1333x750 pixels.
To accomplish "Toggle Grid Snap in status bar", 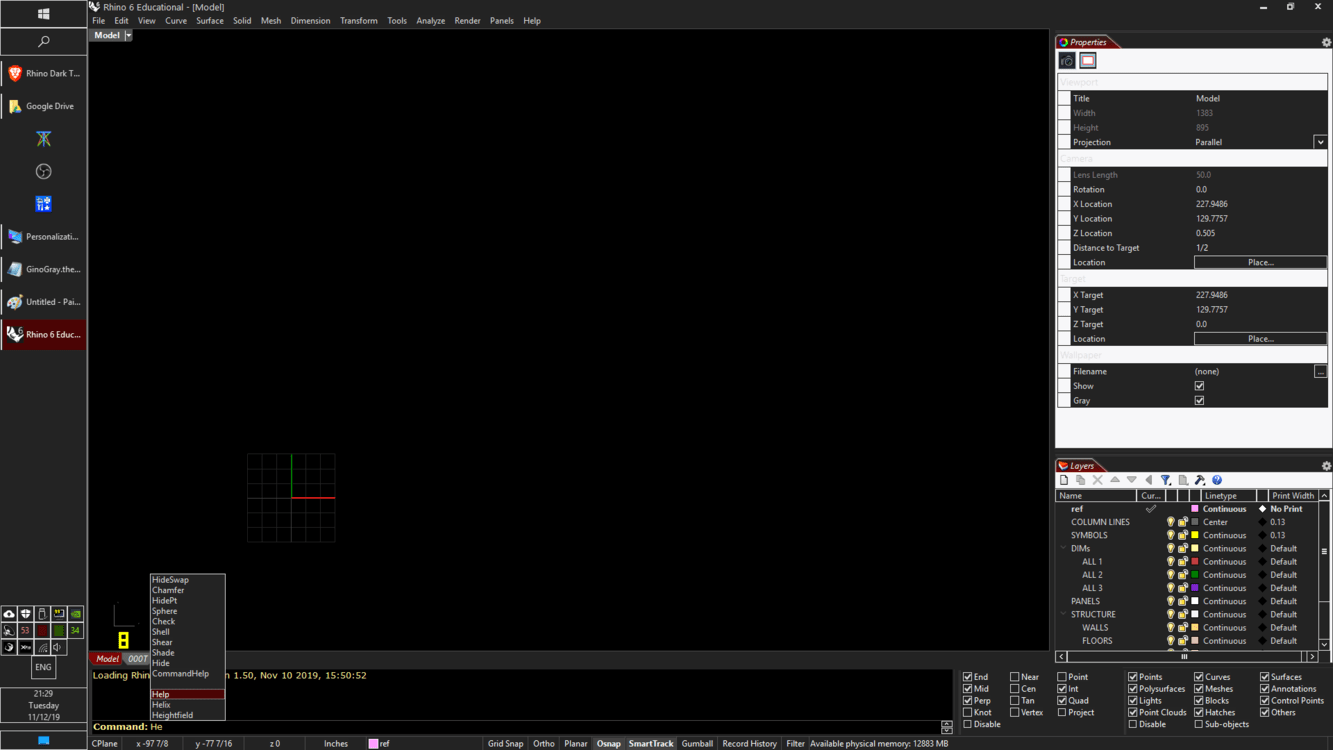I will 505,744.
